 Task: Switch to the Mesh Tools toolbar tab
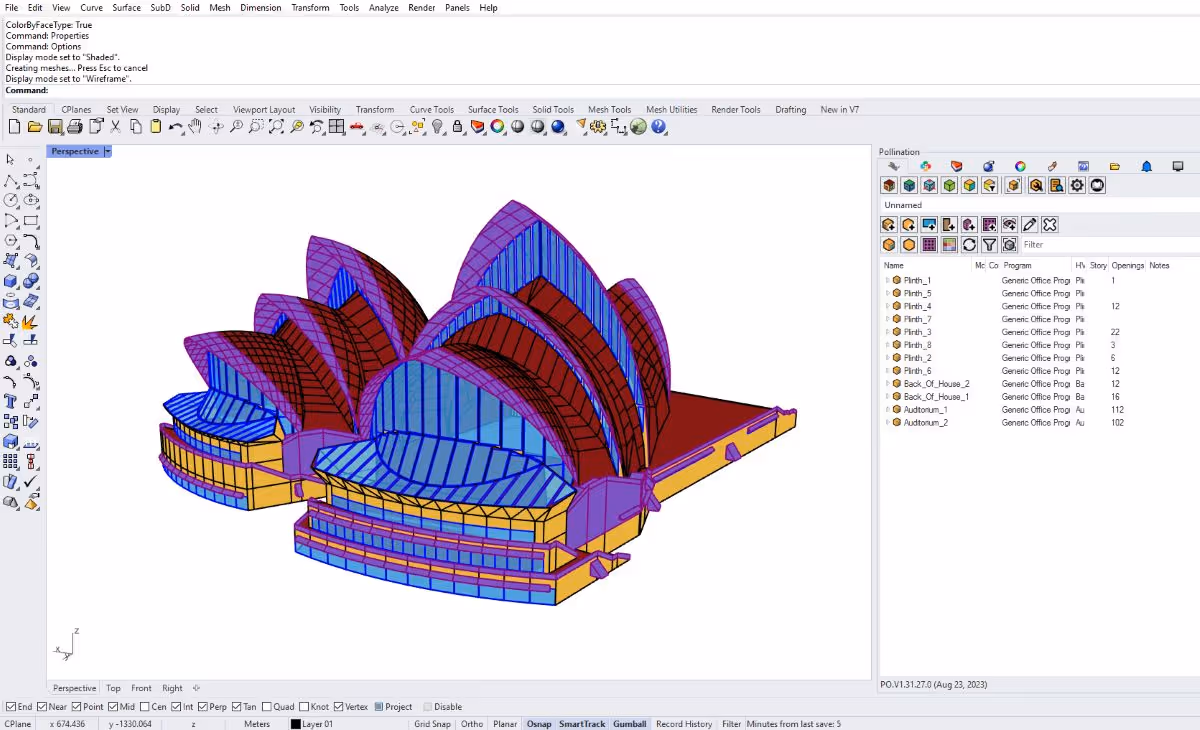[609, 110]
